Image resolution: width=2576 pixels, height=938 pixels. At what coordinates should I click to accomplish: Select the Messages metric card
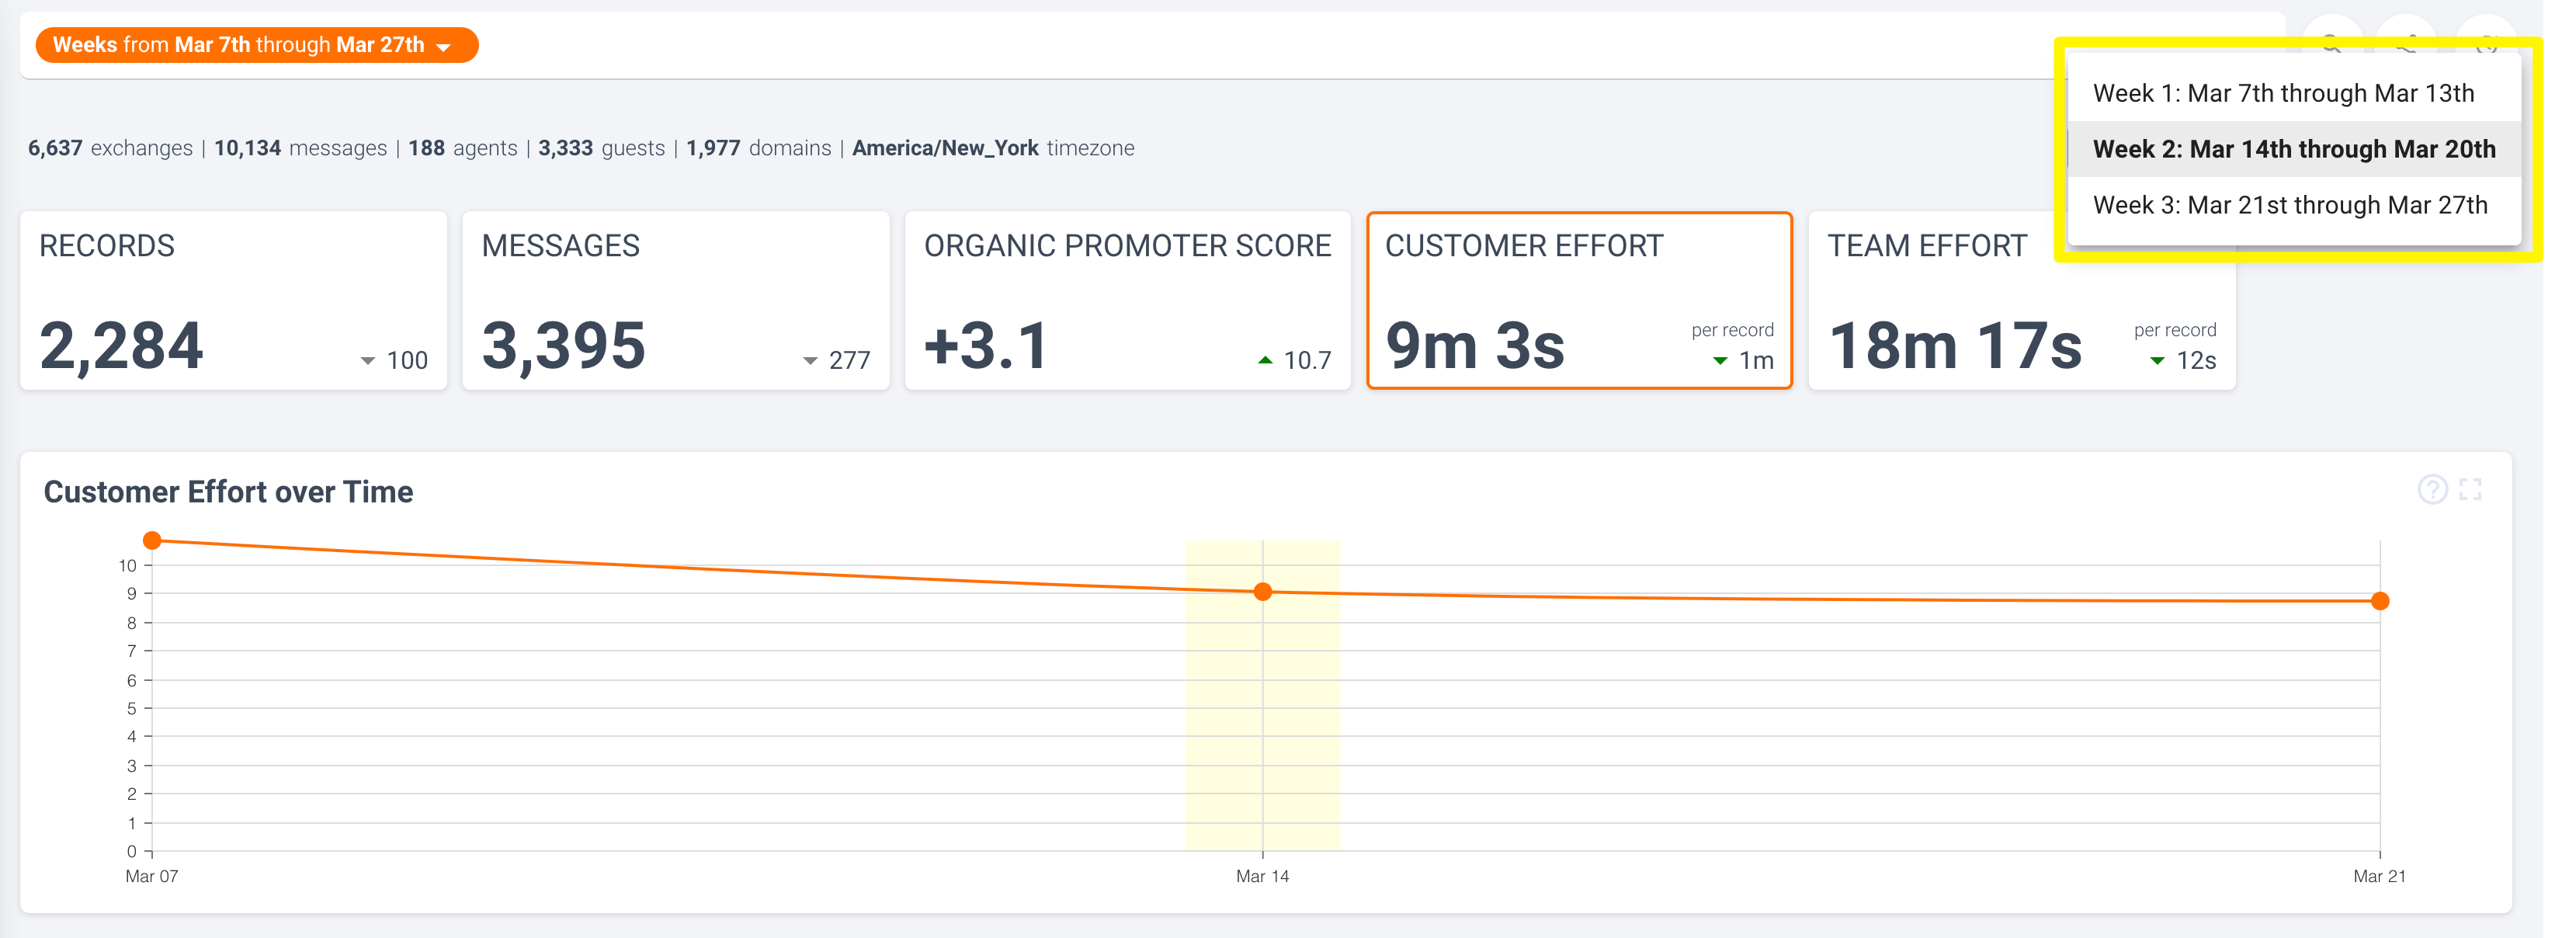(675, 300)
